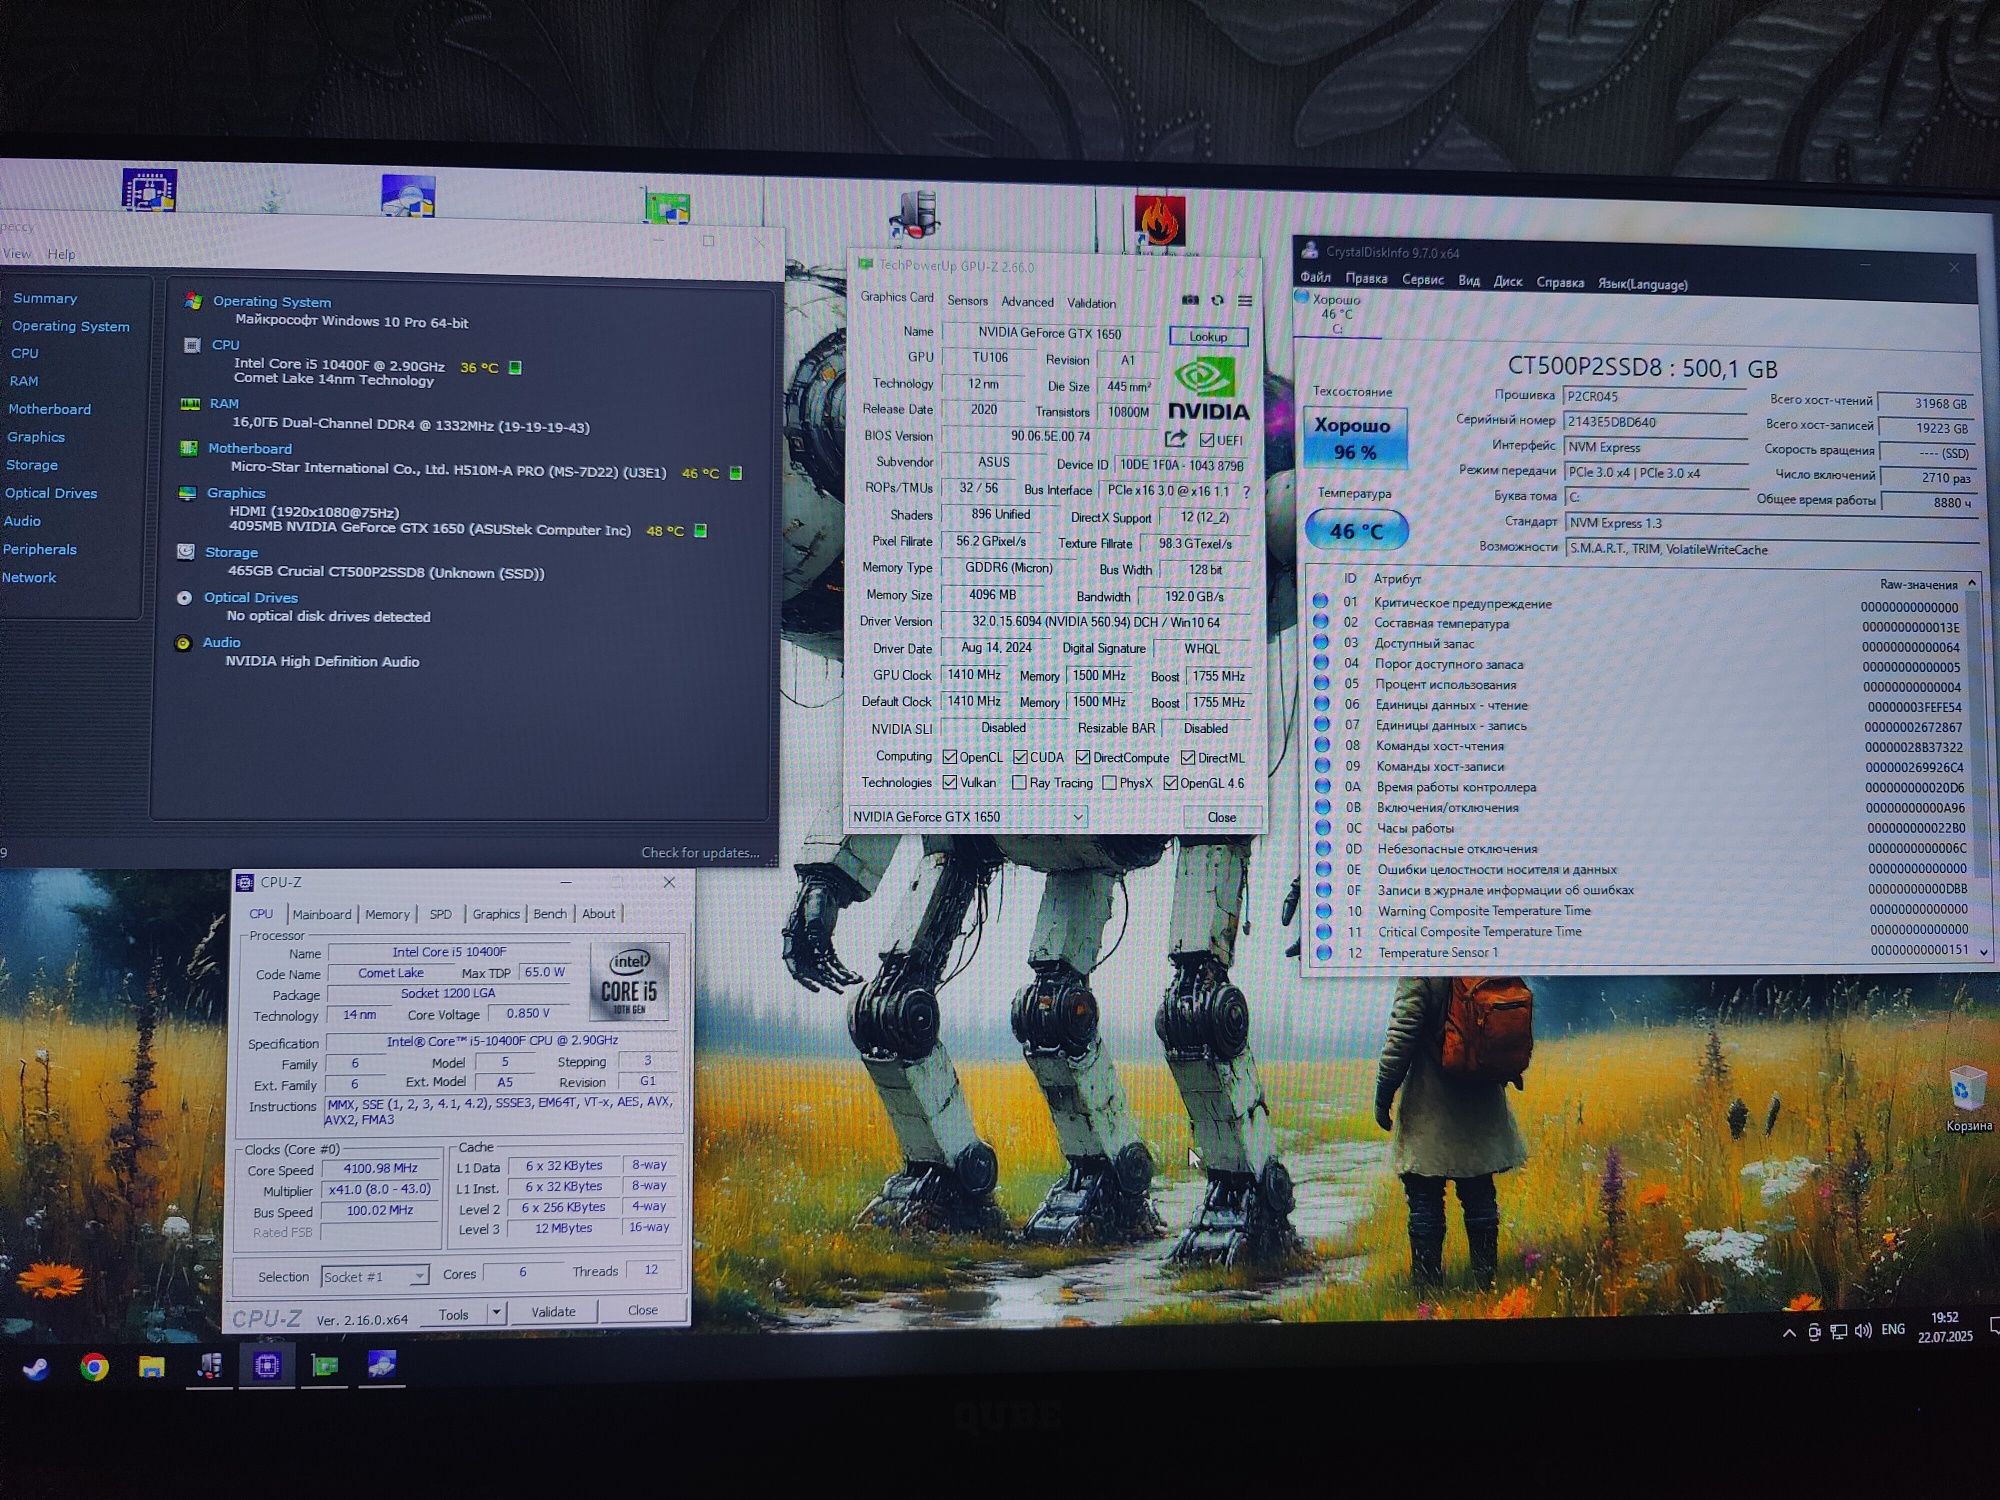Image resolution: width=2000 pixels, height=1500 pixels.
Task: Click the CrystalDiskInfo taskbar icon
Action: tap(382, 1364)
